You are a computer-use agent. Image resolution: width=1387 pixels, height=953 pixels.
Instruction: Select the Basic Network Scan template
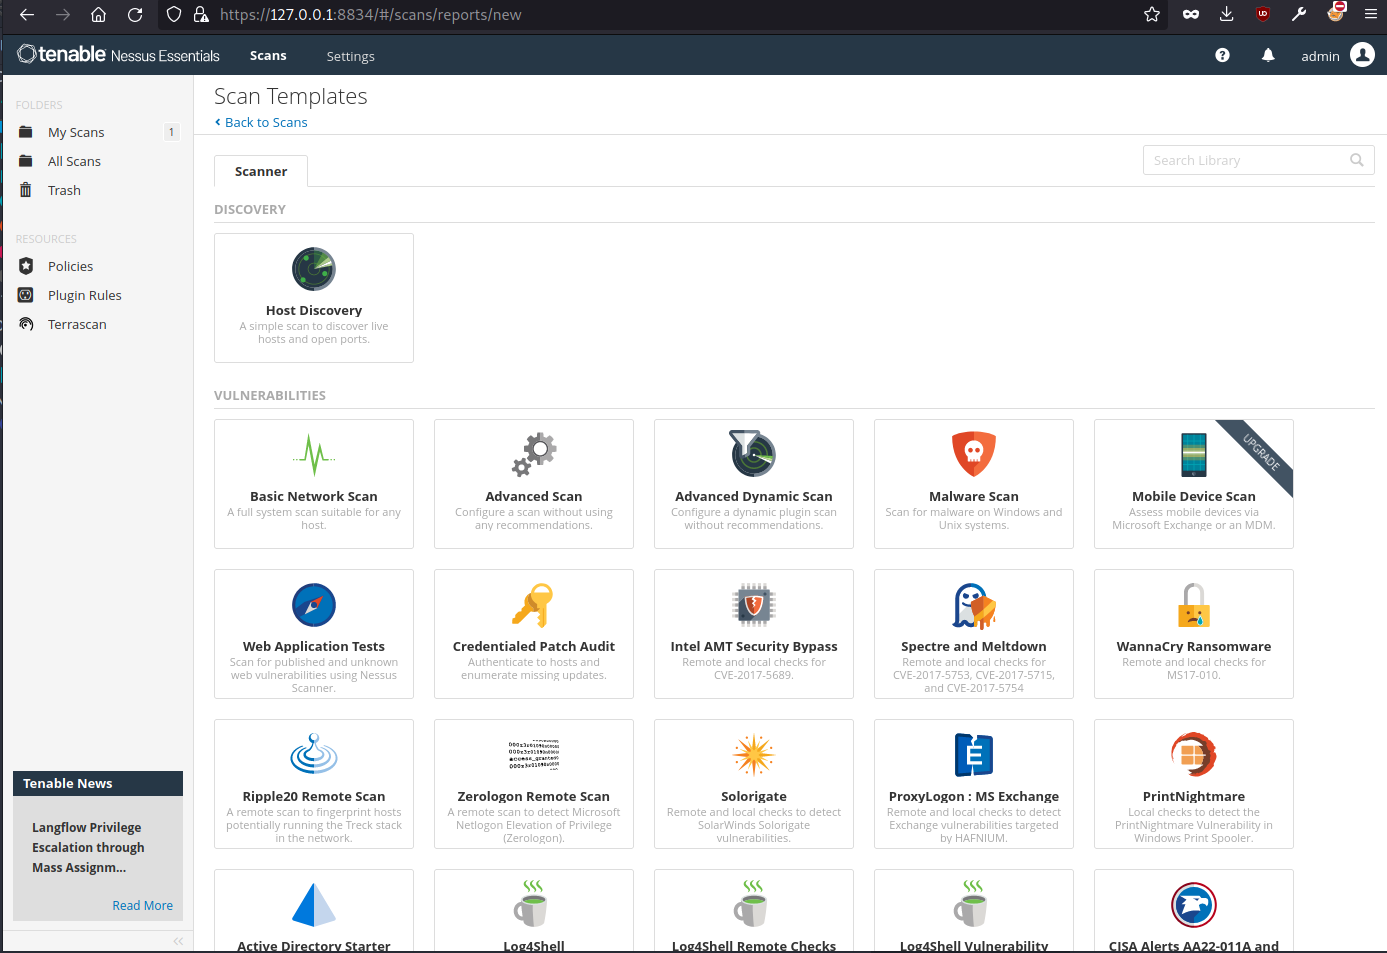(x=313, y=484)
